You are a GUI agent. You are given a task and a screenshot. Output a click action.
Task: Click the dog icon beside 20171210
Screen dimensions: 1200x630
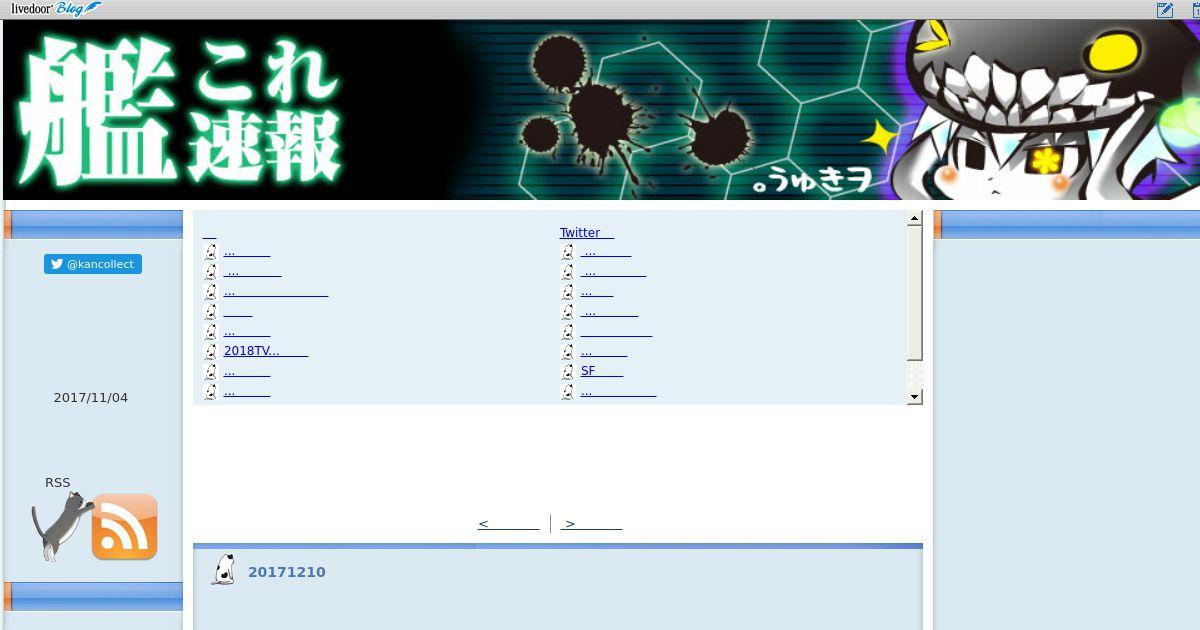tap(223, 569)
